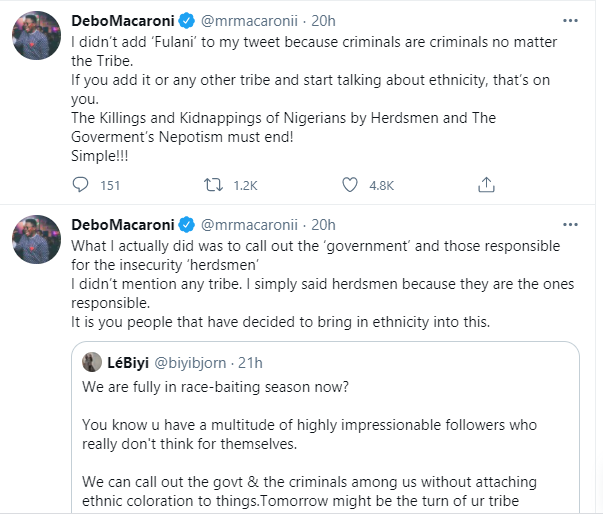Click @mrmacaronii handle on first tweet

point(250,21)
